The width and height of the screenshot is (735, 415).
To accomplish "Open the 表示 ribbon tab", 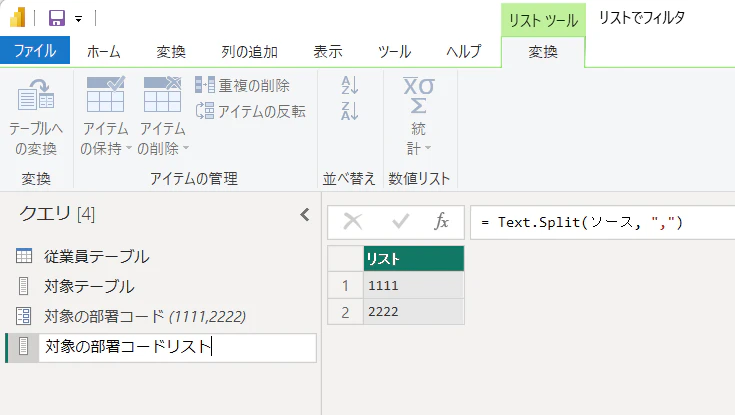I will click(x=328, y=52).
